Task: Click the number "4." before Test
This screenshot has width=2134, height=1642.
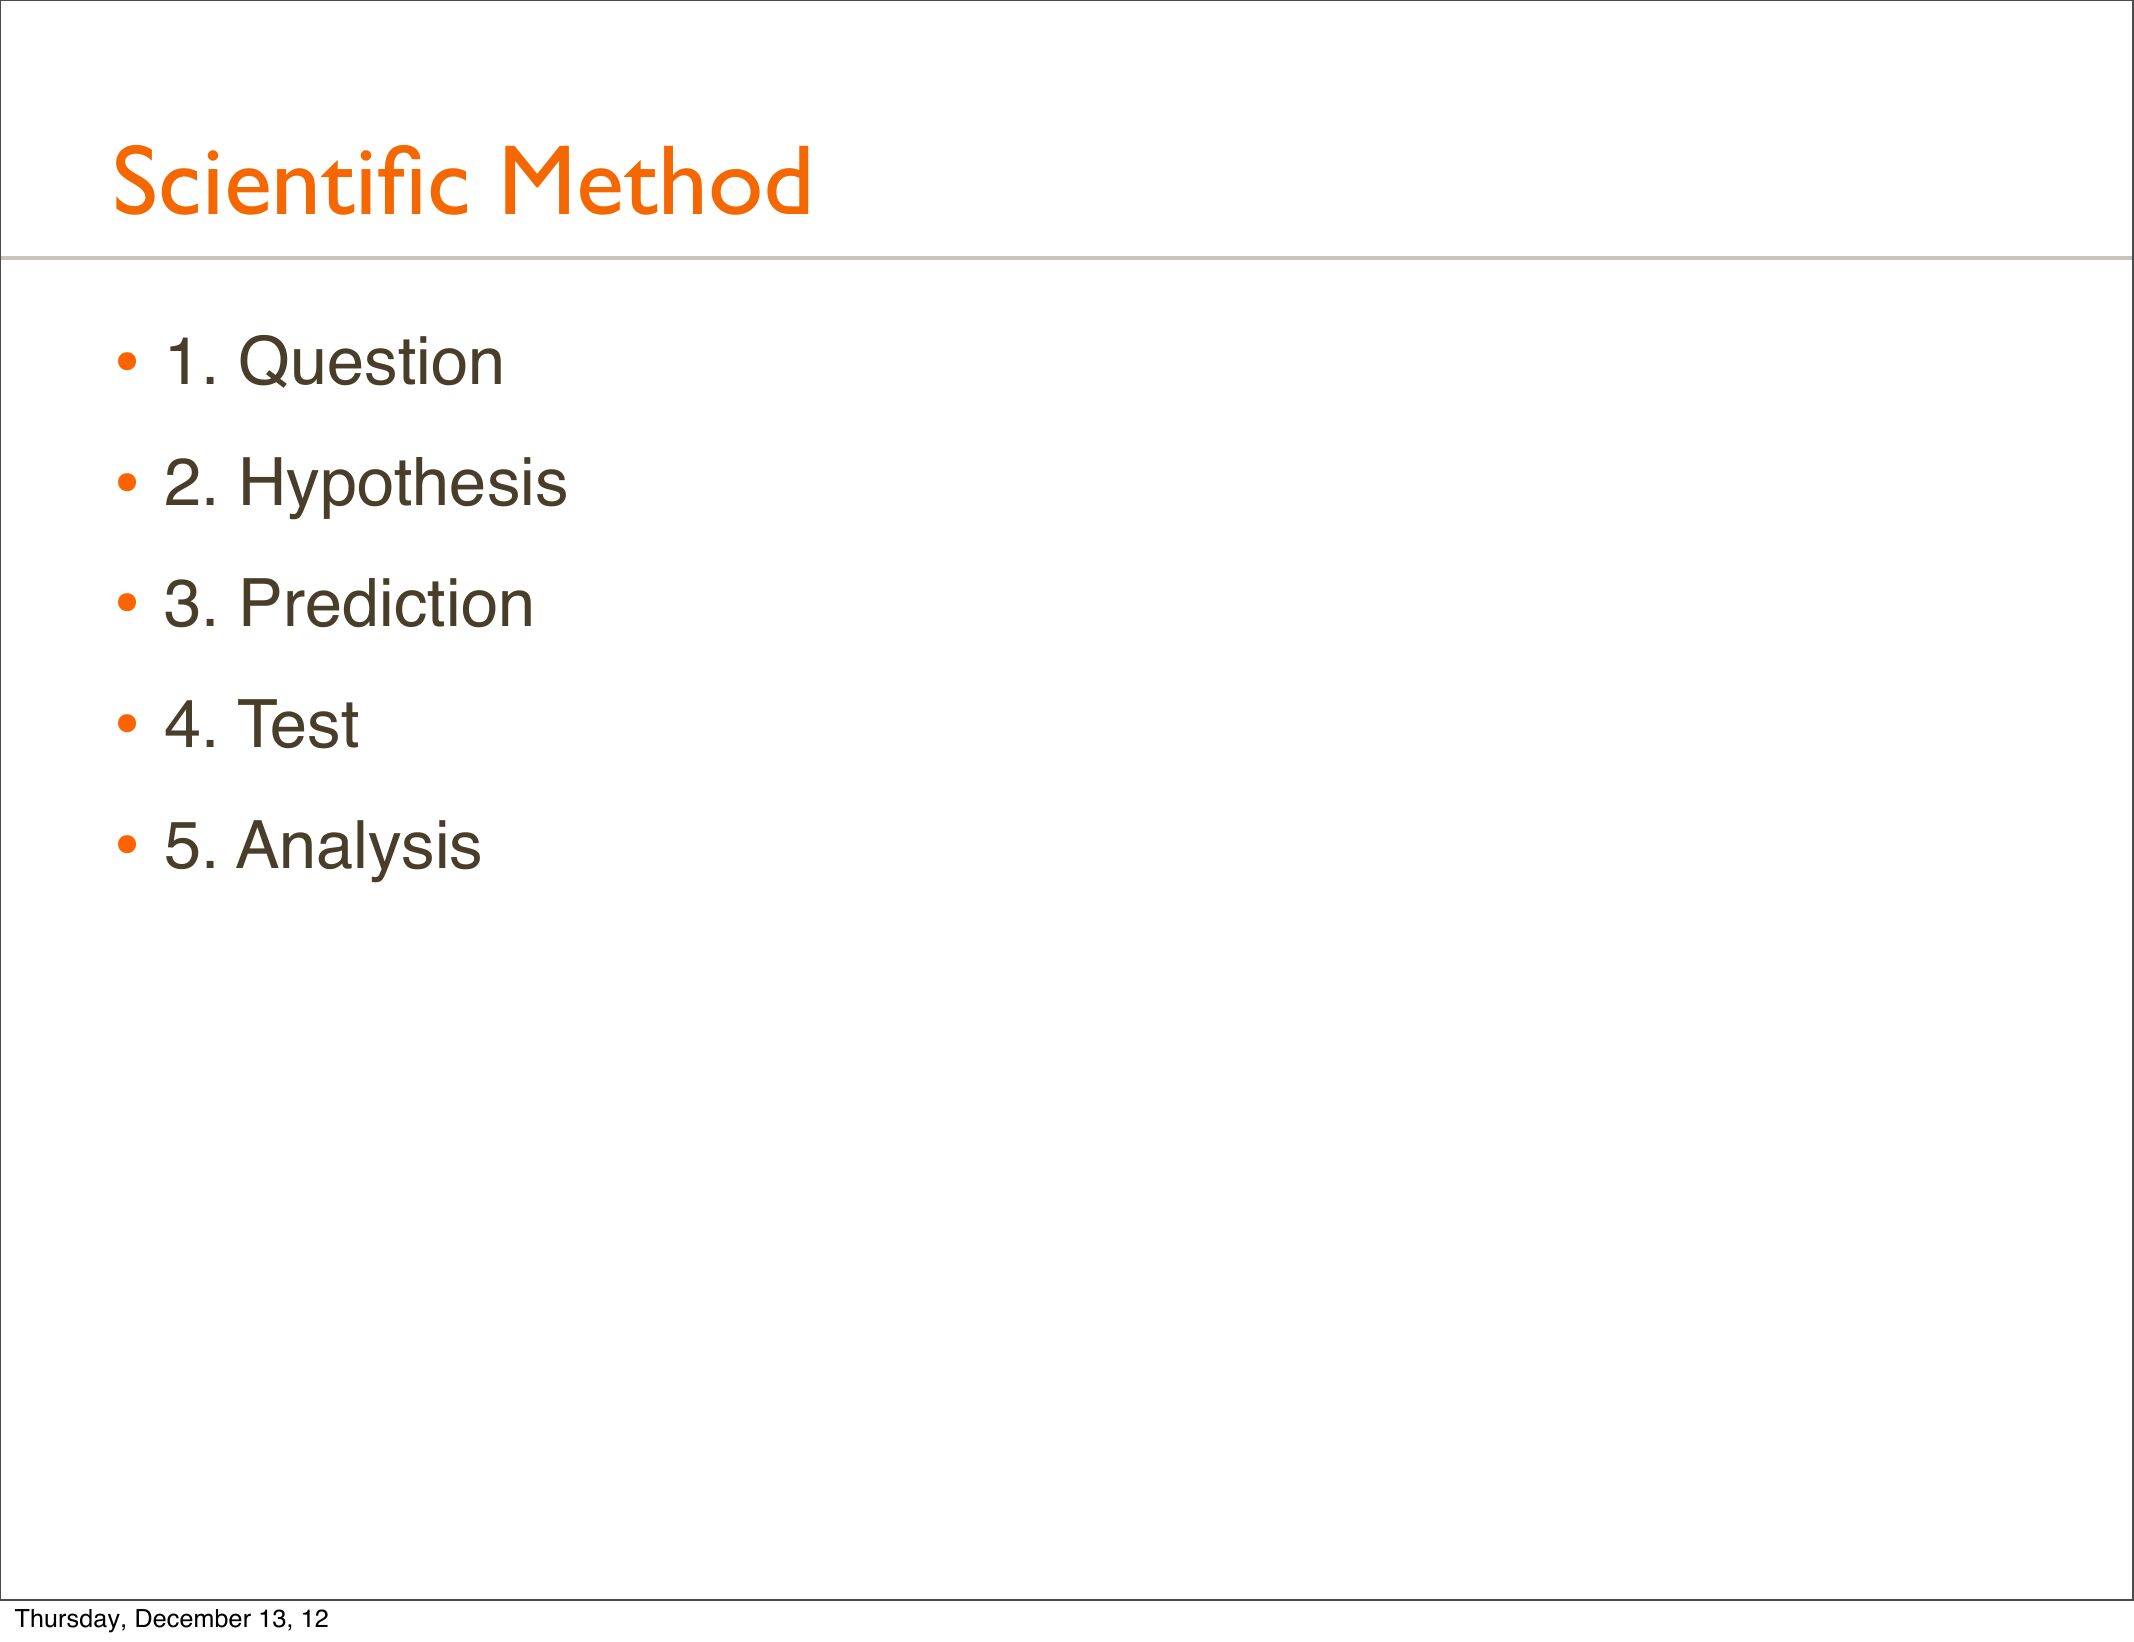Action: [x=191, y=725]
